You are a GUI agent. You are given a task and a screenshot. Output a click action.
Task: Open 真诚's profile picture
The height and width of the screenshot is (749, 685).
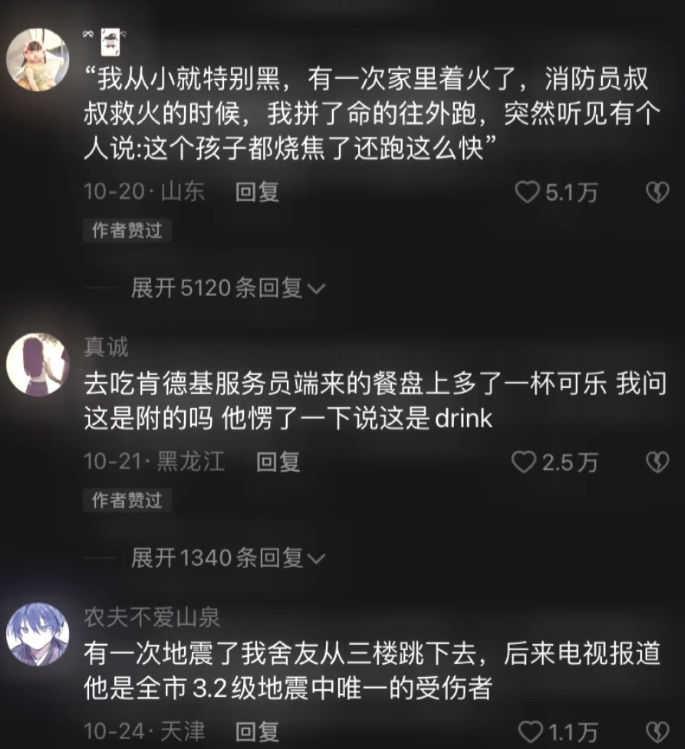click(38, 365)
